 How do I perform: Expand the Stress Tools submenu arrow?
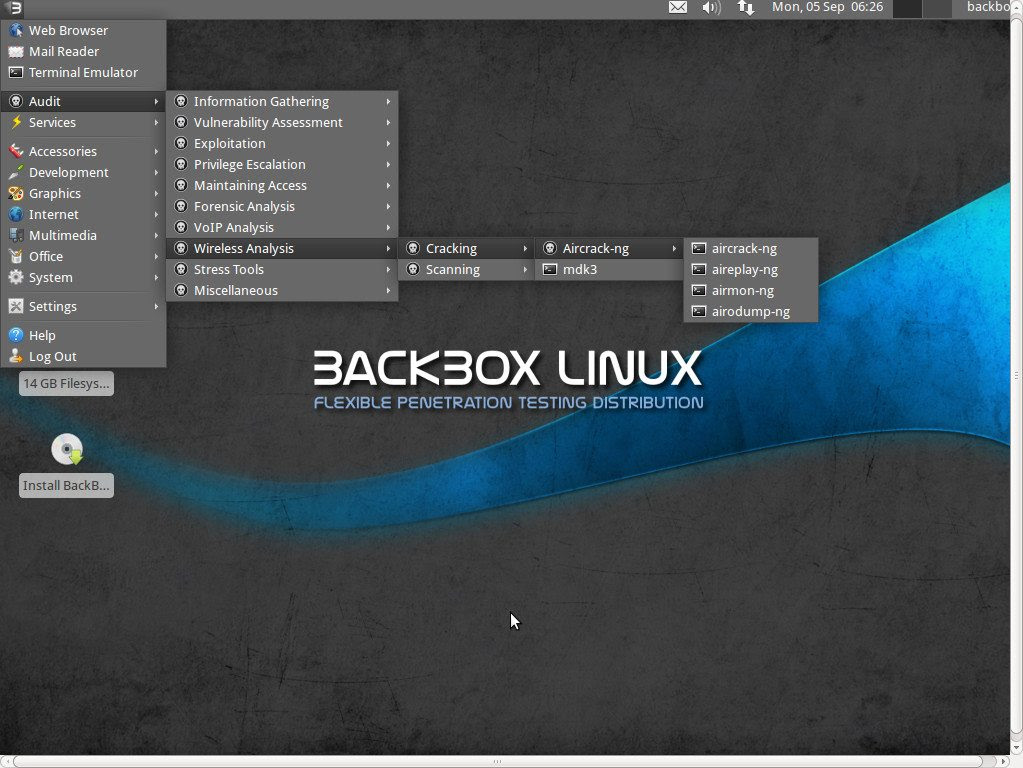coord(388,269)
